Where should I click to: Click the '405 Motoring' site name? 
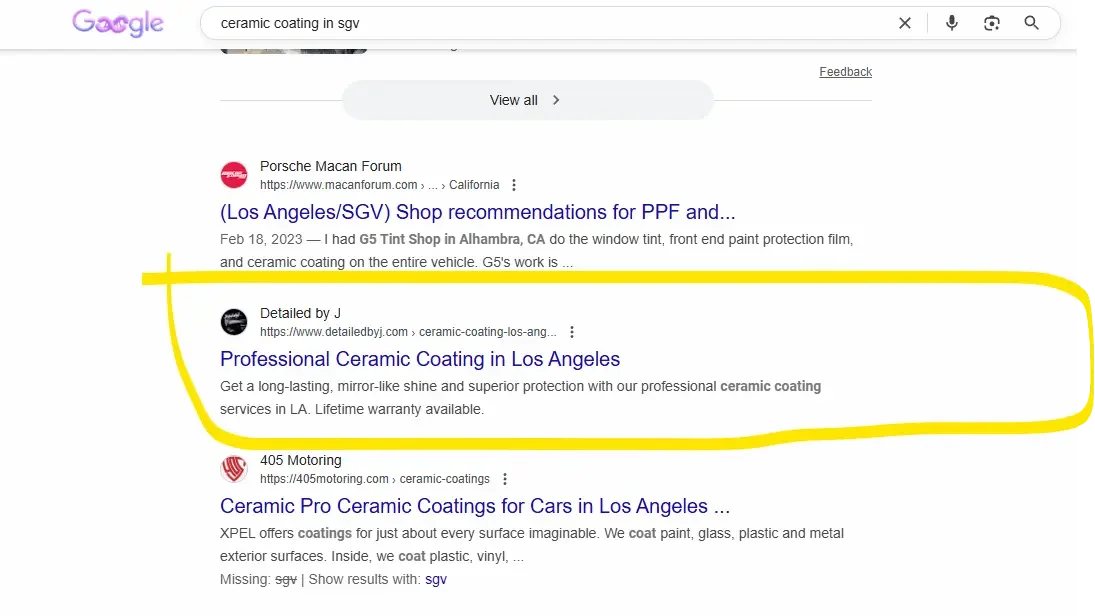pos(301,460)
